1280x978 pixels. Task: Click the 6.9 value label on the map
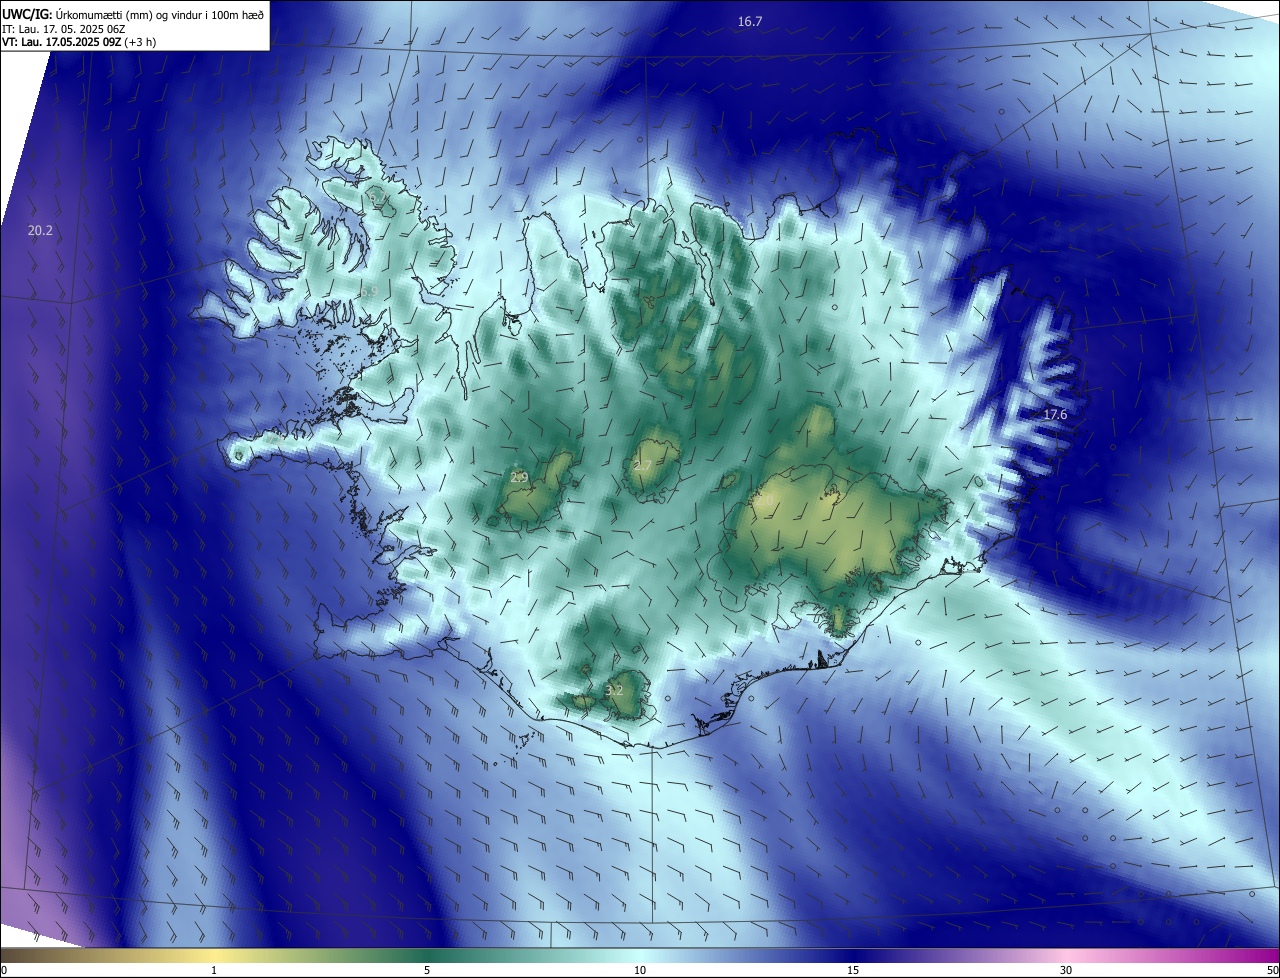click(x=369, y=292)
